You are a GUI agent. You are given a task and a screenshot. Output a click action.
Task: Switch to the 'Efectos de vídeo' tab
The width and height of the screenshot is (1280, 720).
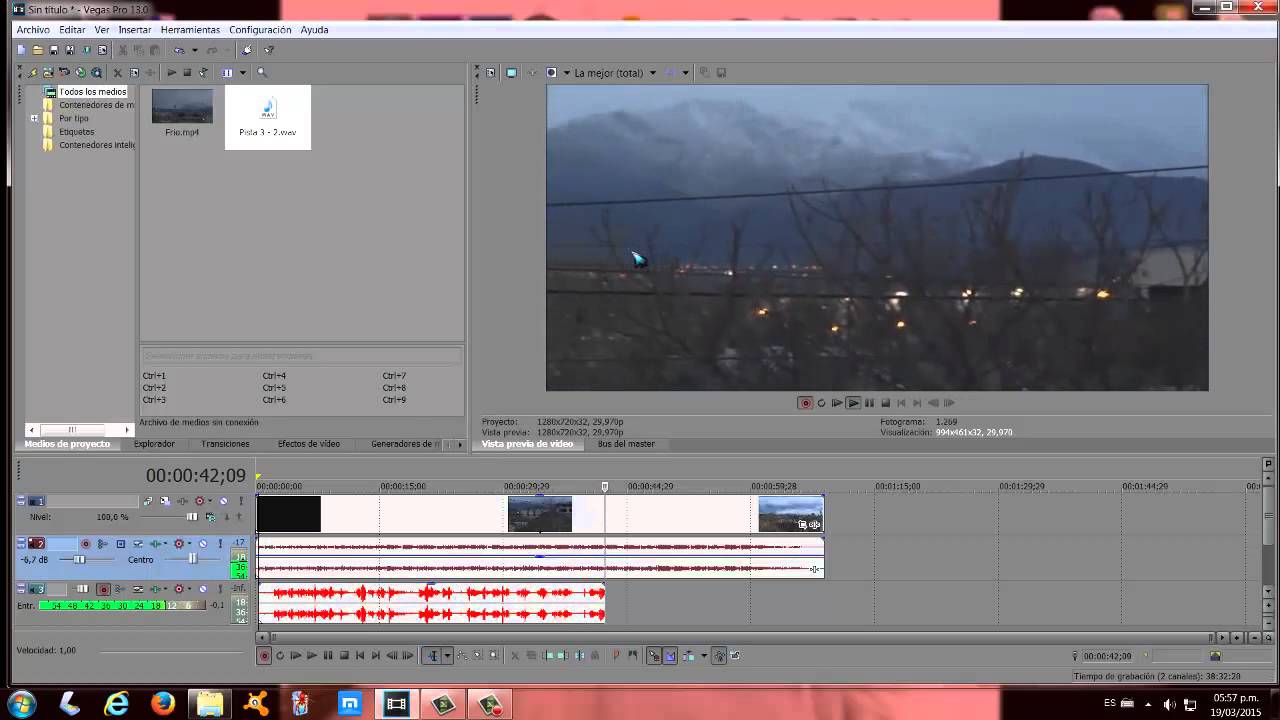pyautogui.click(x=309, y=444)
